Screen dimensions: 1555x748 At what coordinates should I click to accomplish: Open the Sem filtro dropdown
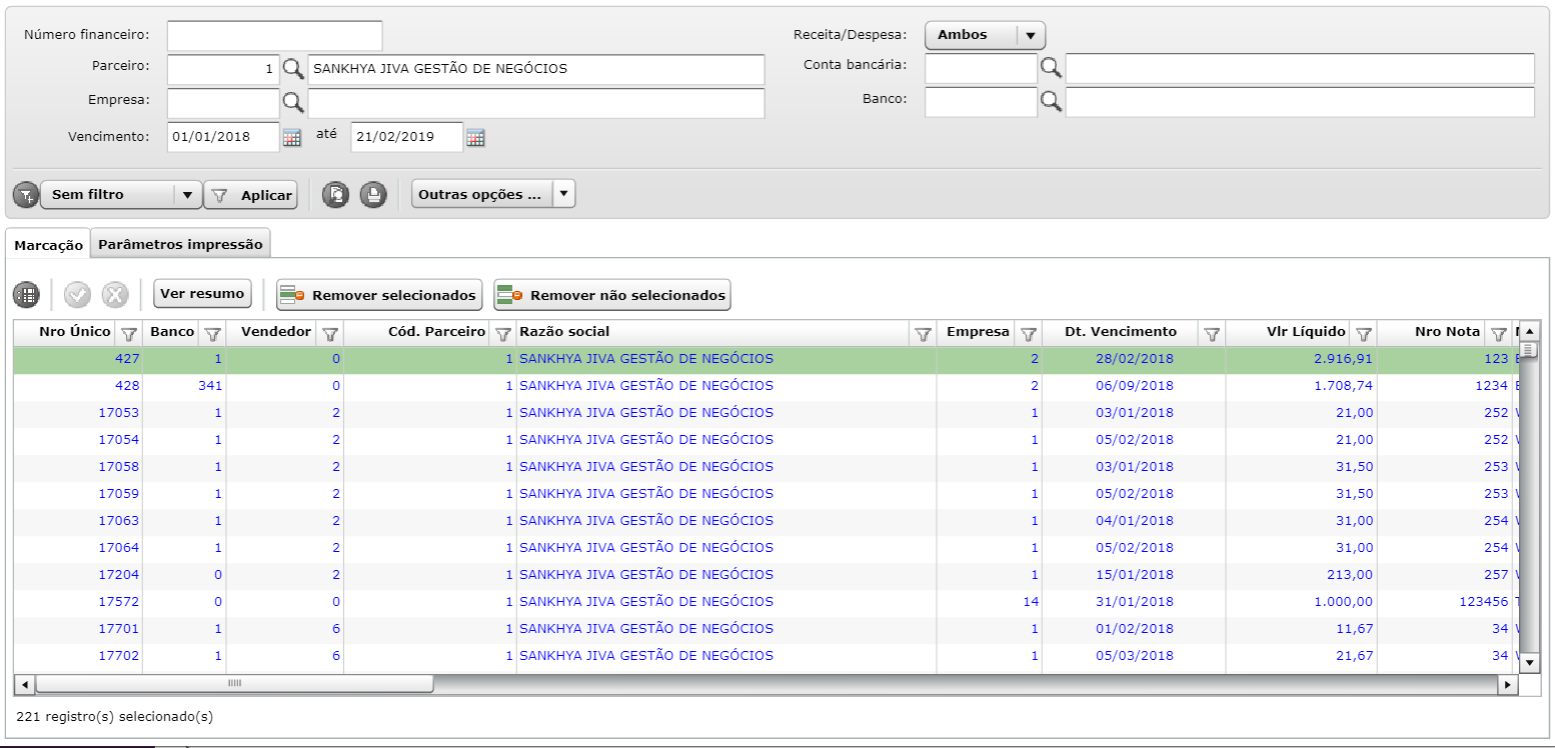(120, 195)
